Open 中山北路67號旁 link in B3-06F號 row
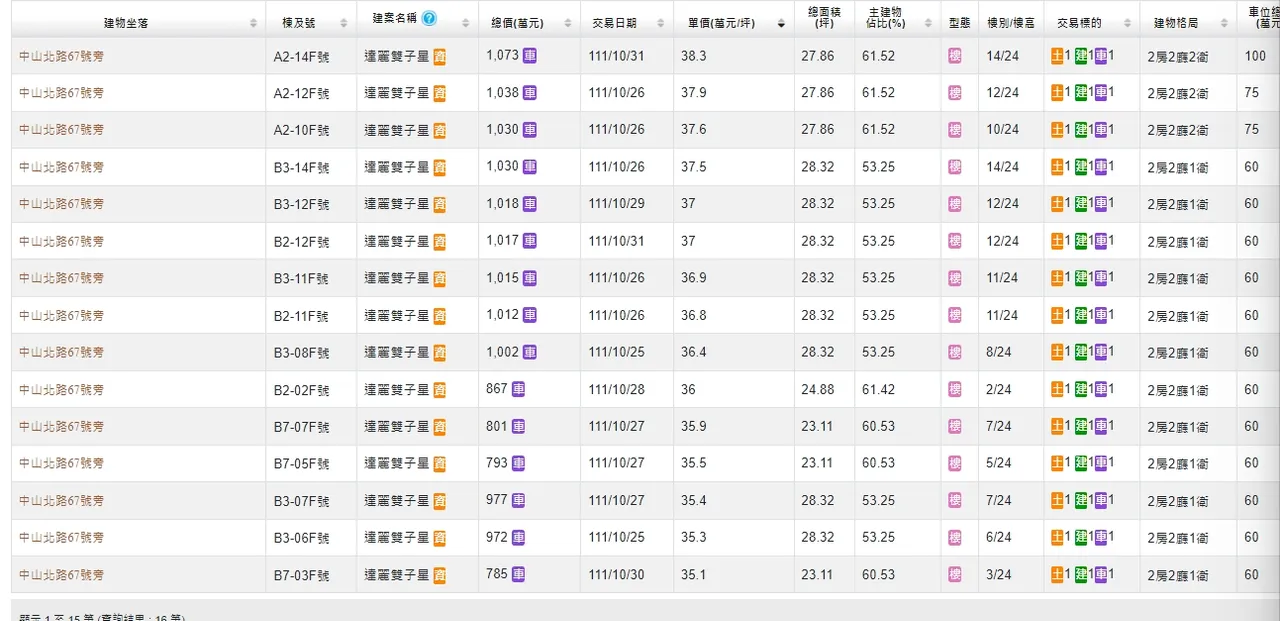 click(61, 537)
